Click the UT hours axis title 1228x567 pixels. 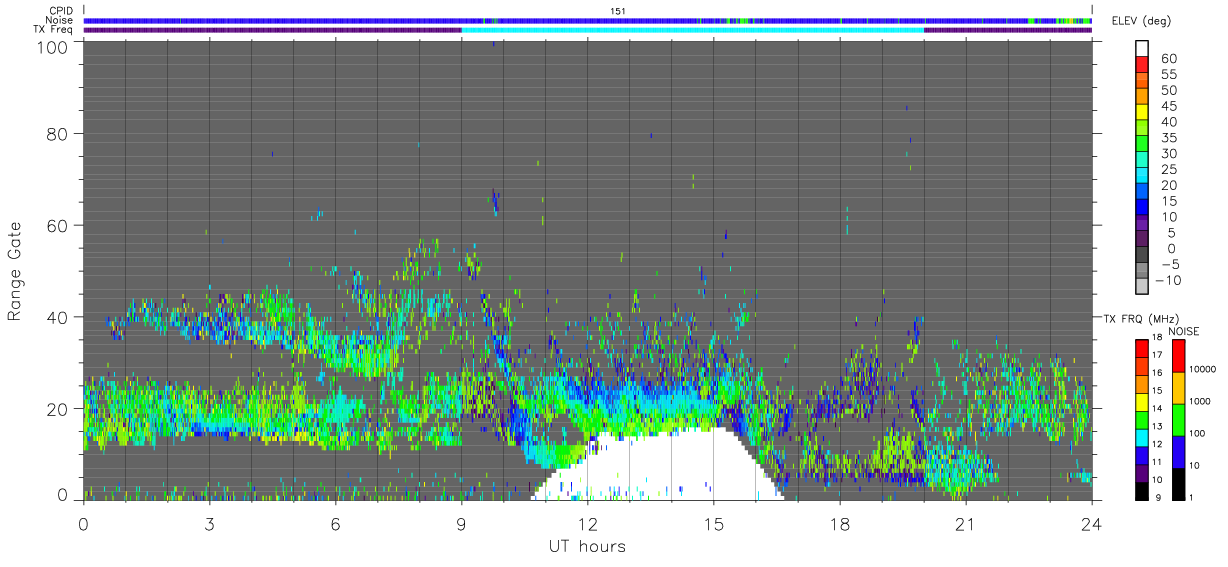[586, 547]
